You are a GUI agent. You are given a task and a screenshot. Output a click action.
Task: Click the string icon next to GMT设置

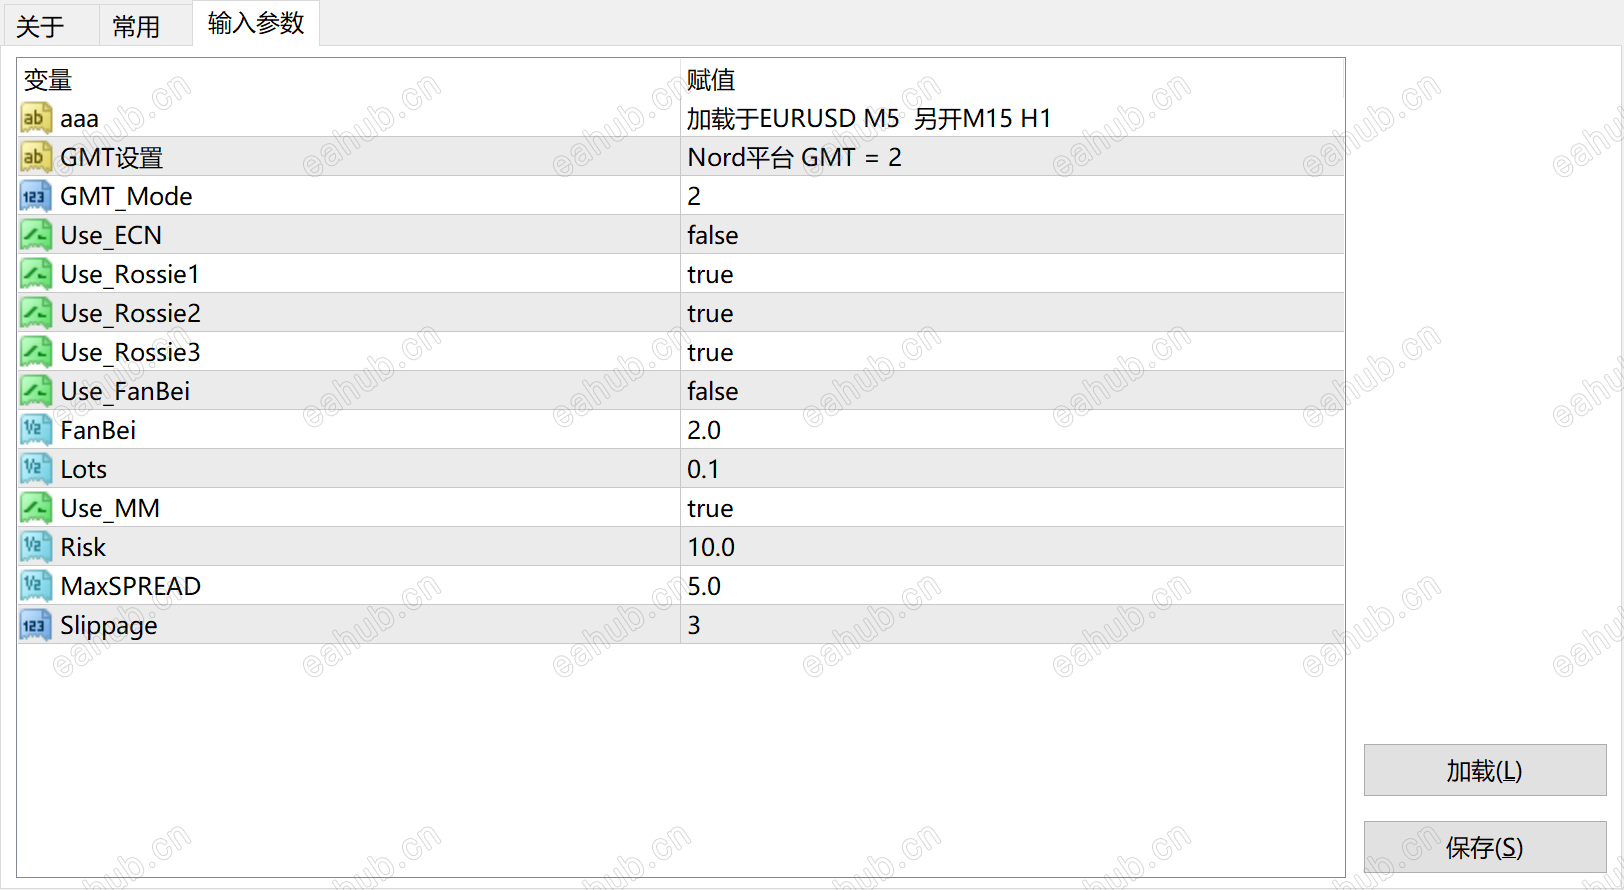point(35,157)
